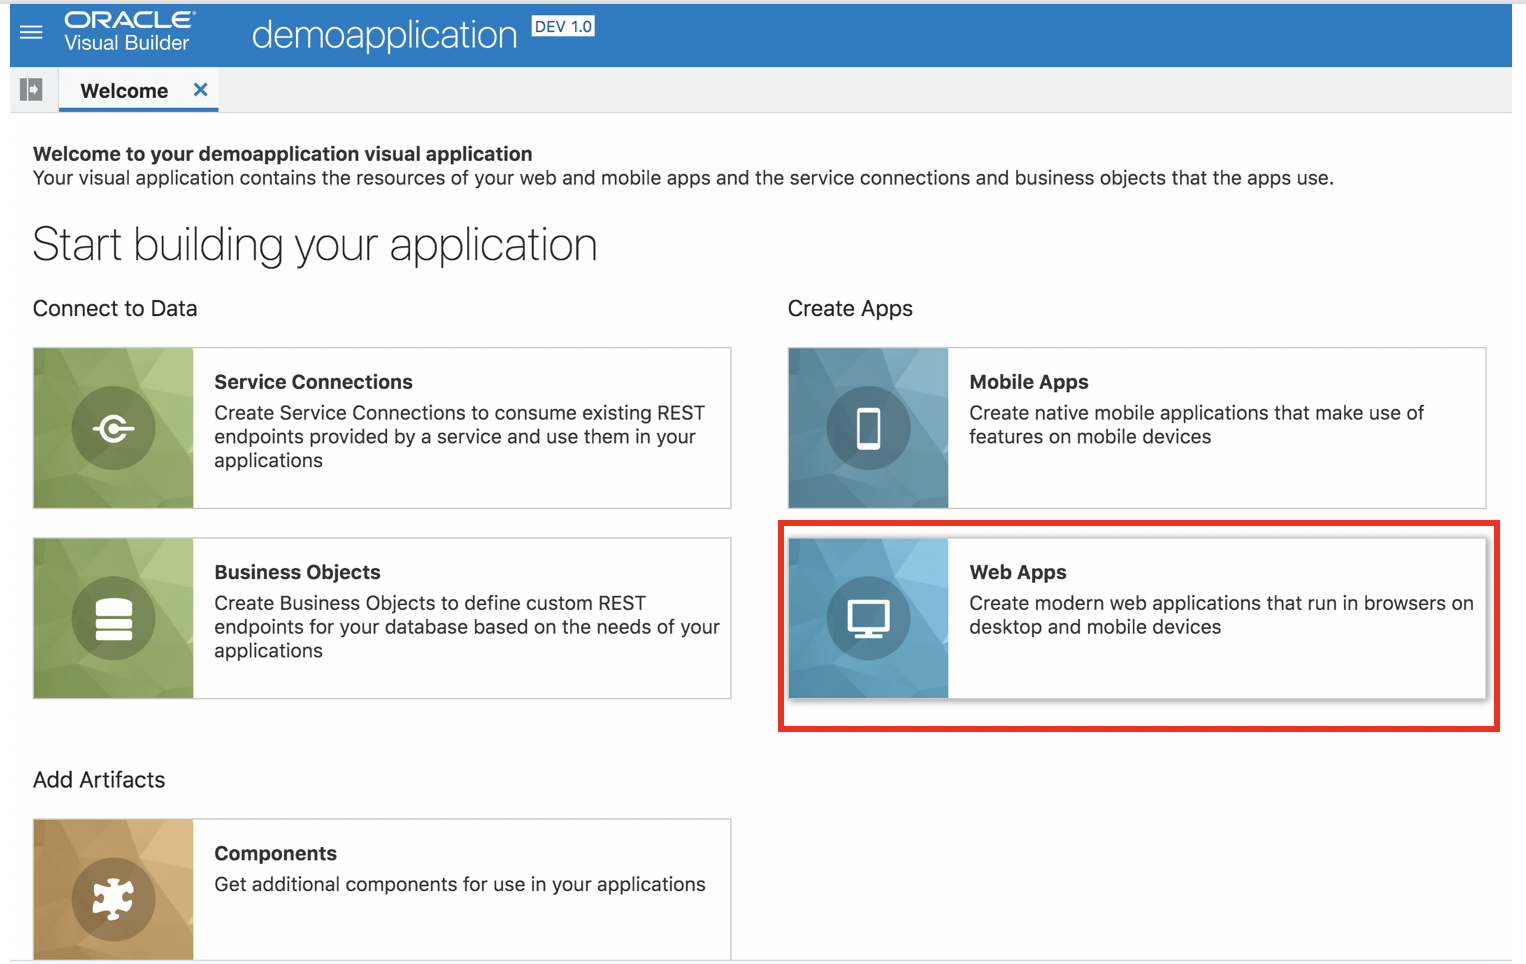Open the hamburger main menu
1526x964 pixels.
click(x=31, y=32)
